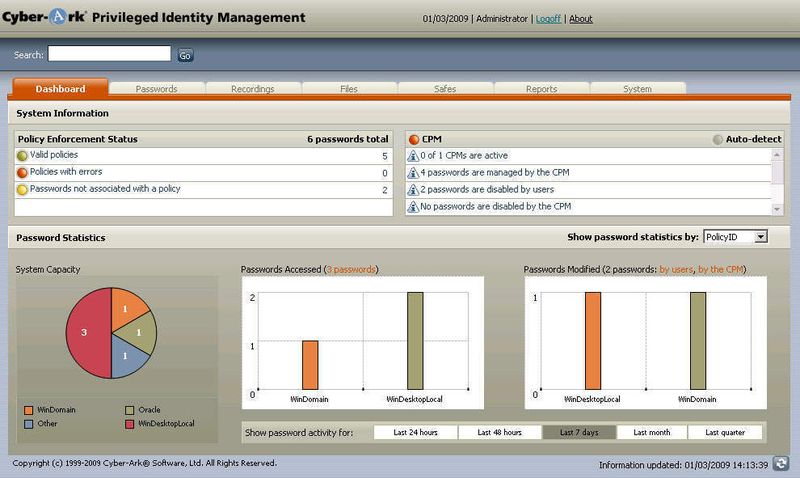Click the refresh icon beside Information updated
800x478 pixels.
click(781, 463)
